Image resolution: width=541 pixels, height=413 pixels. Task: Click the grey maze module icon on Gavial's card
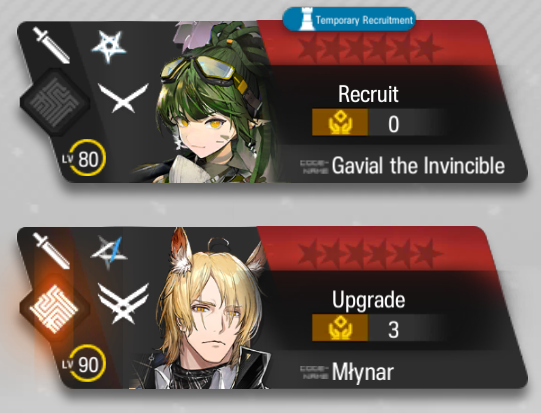click(x=55, y=102)
